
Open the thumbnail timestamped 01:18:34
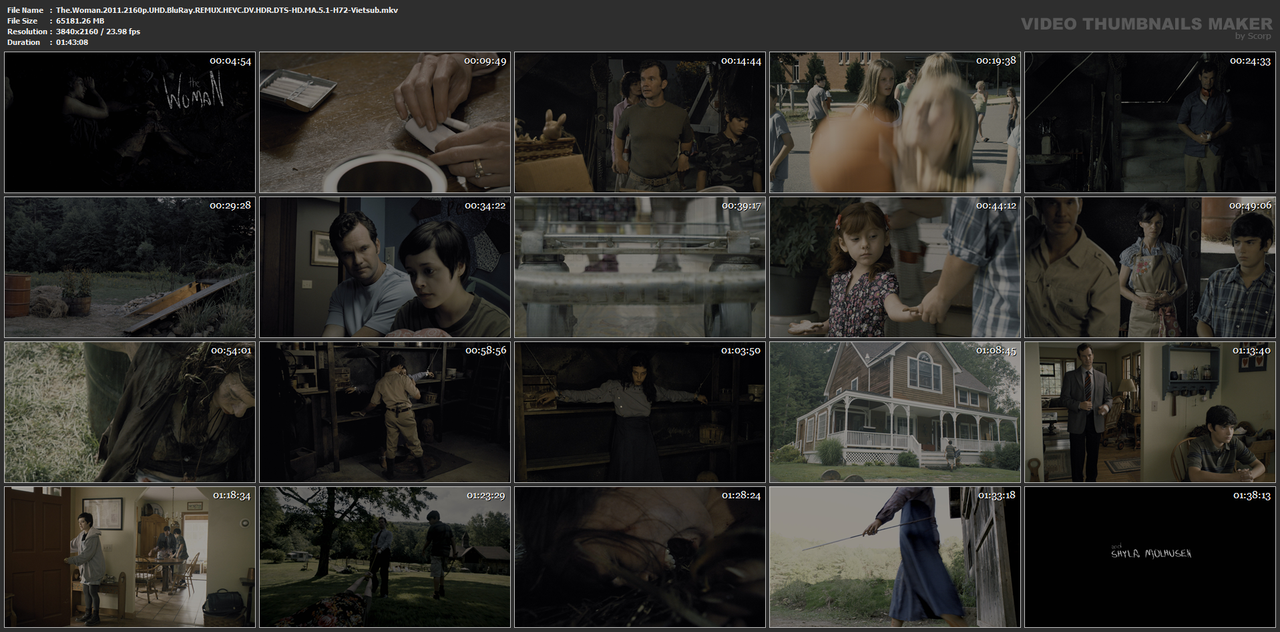[130, 557]
